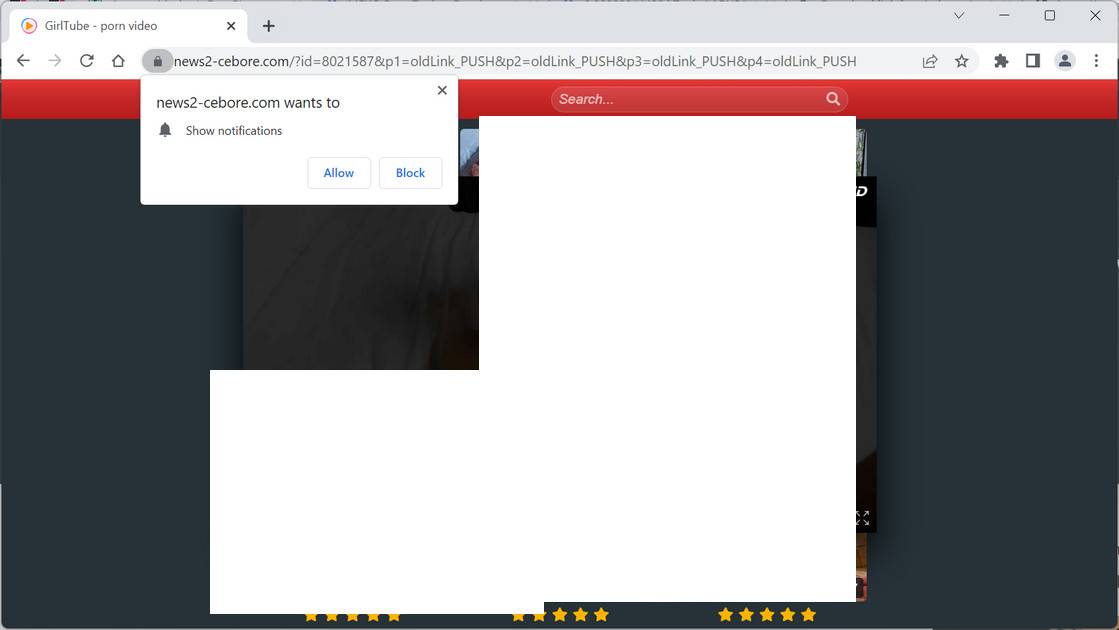Close the GirlTube tab
The width and height of the screenshot is (1119, 630).
pos(231,26)
